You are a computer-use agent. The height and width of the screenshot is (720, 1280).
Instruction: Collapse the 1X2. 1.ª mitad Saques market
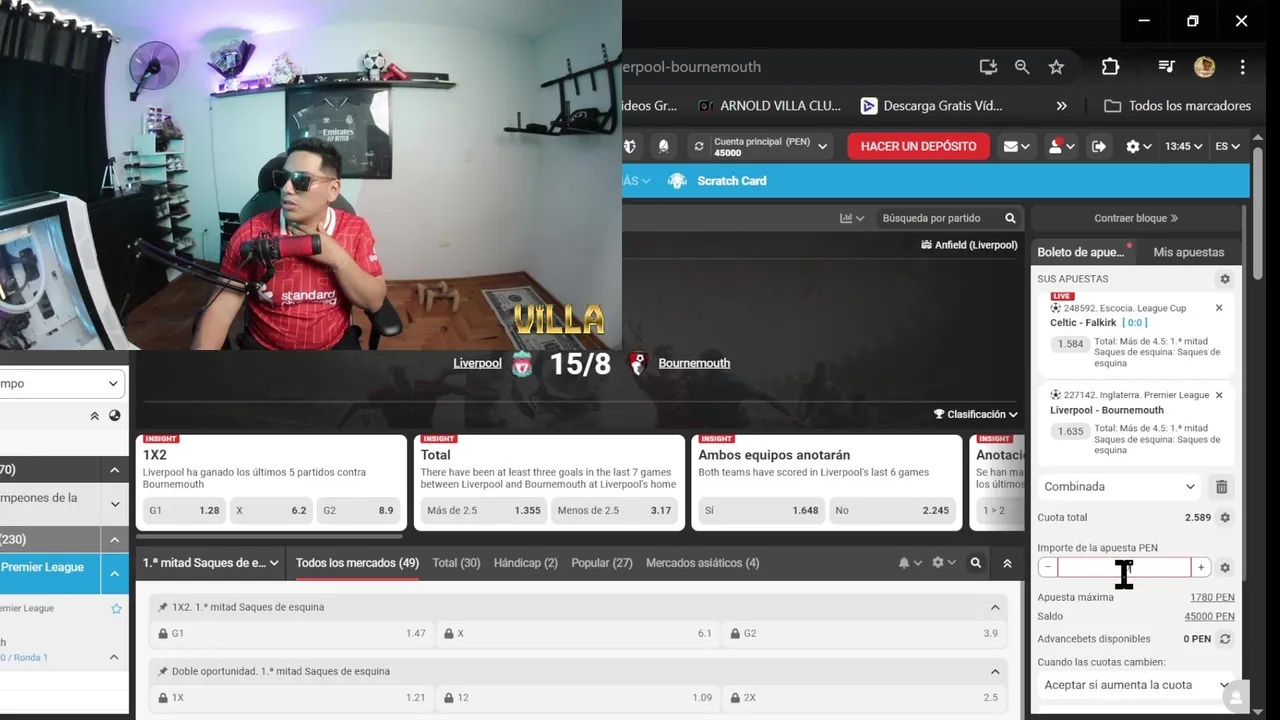click(x=995, y=607)
